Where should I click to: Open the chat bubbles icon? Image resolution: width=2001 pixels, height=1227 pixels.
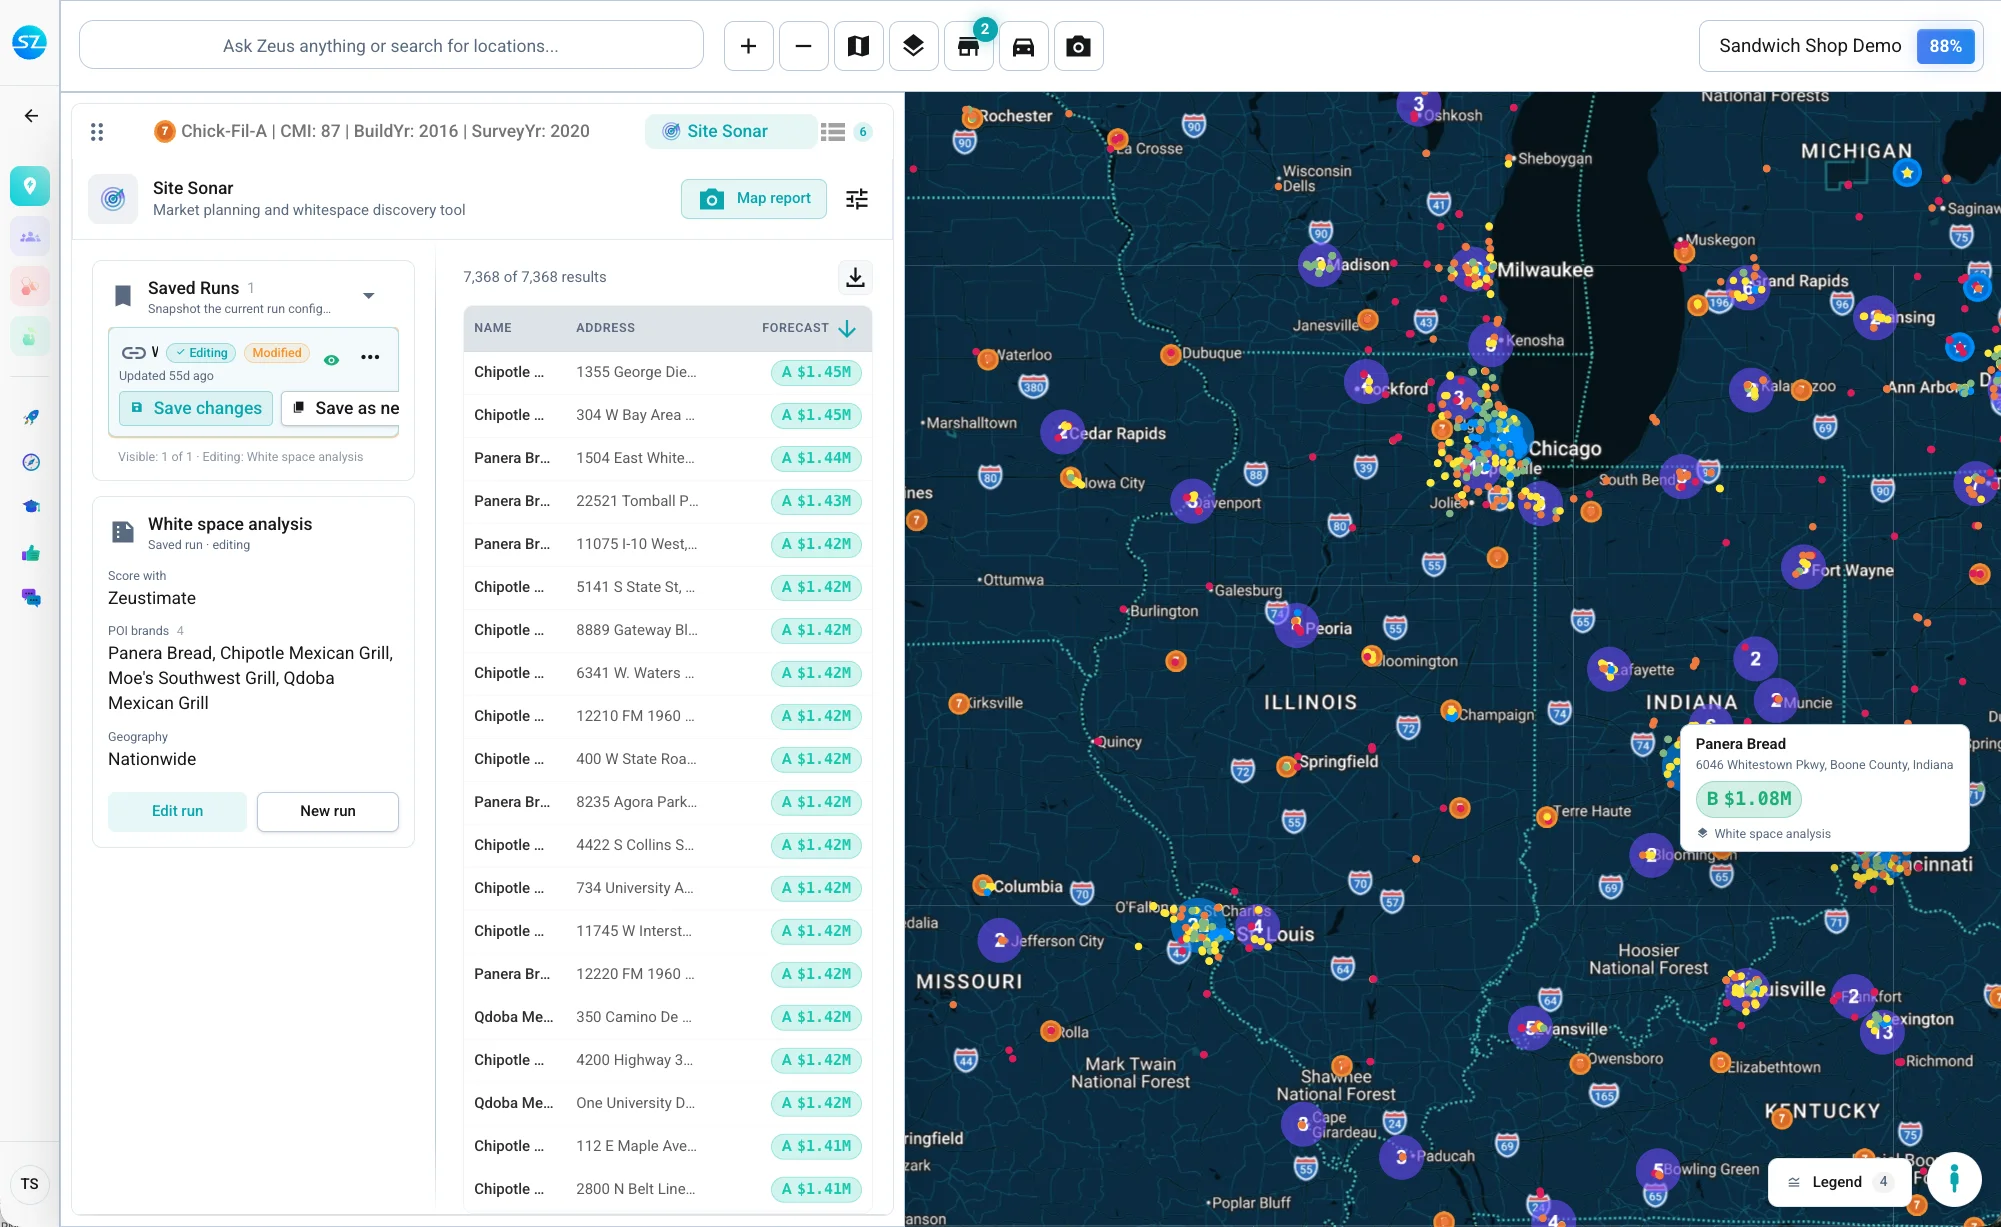31,598
